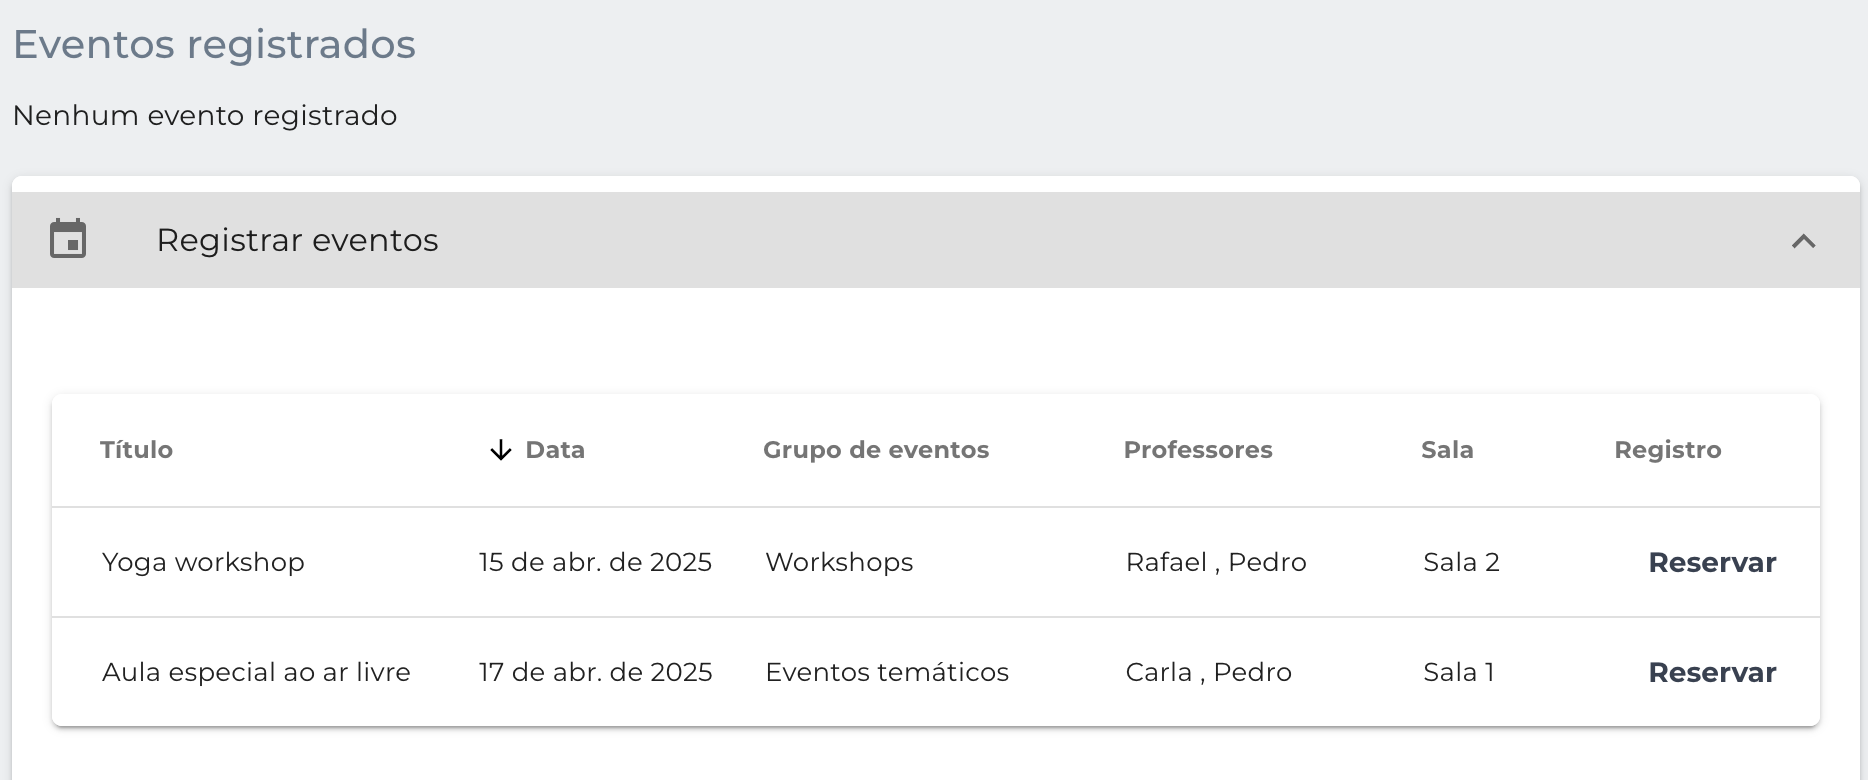
Task: Select Aula especial ao ar livre title
Action: [256, 672]
